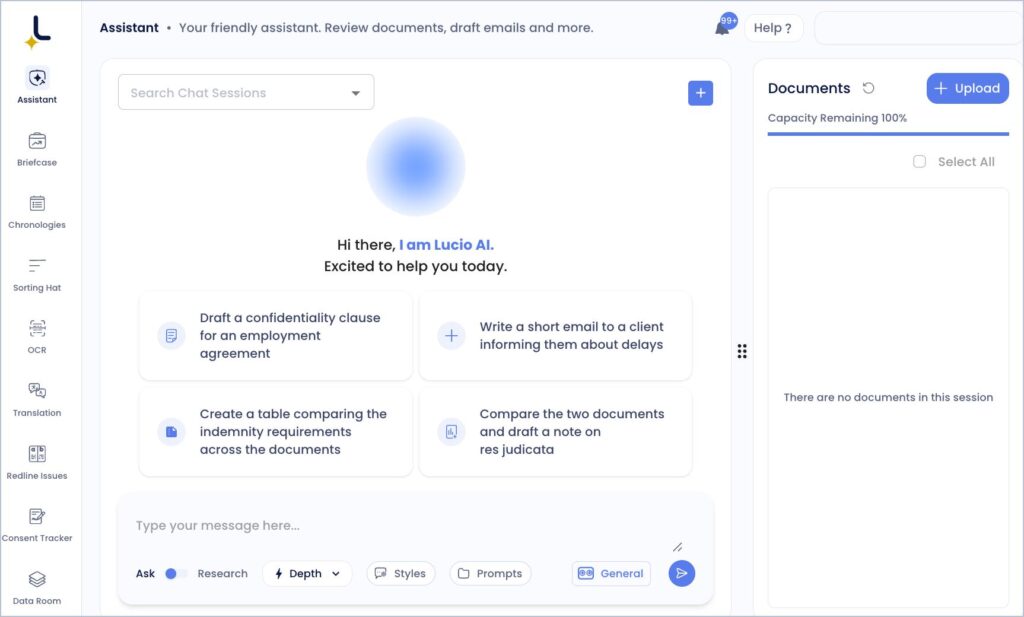Click the 'Ask' mode label
The image size is (1024, 617).
(145, 573)
